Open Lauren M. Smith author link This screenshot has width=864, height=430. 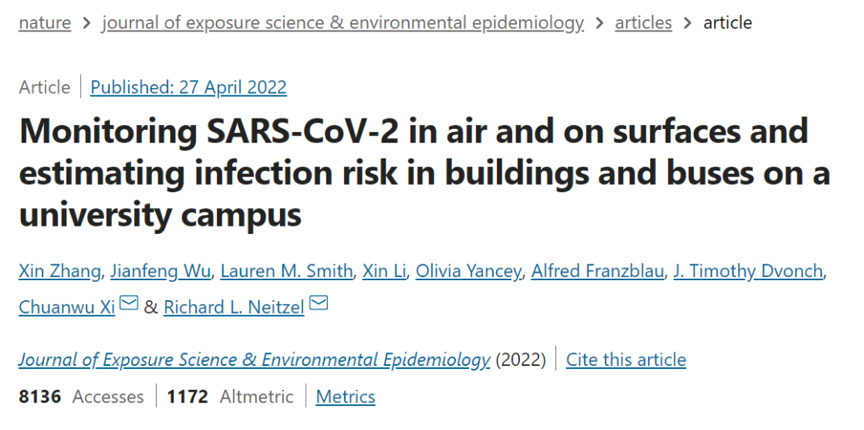(x=287, y=271)
